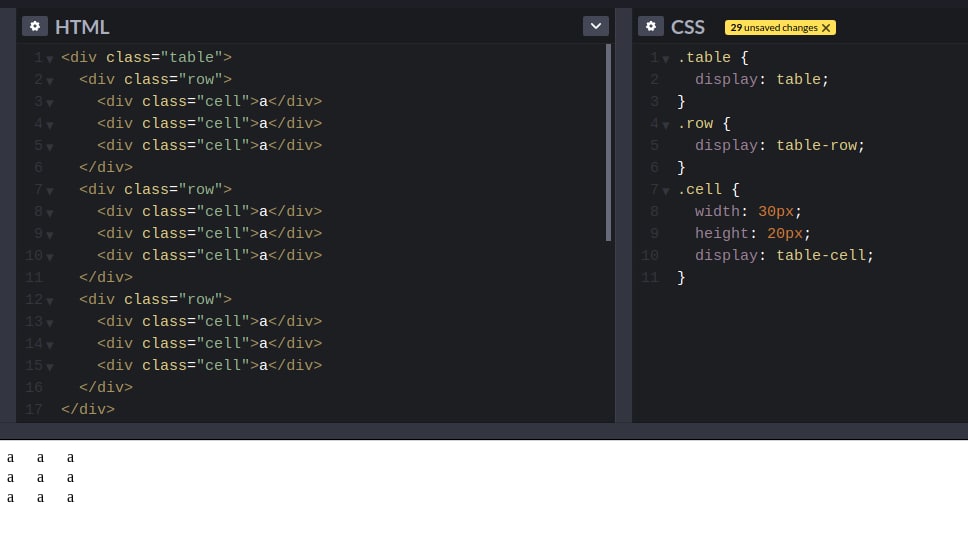Click CSS line number 11 in gutter

pos(650,277)
